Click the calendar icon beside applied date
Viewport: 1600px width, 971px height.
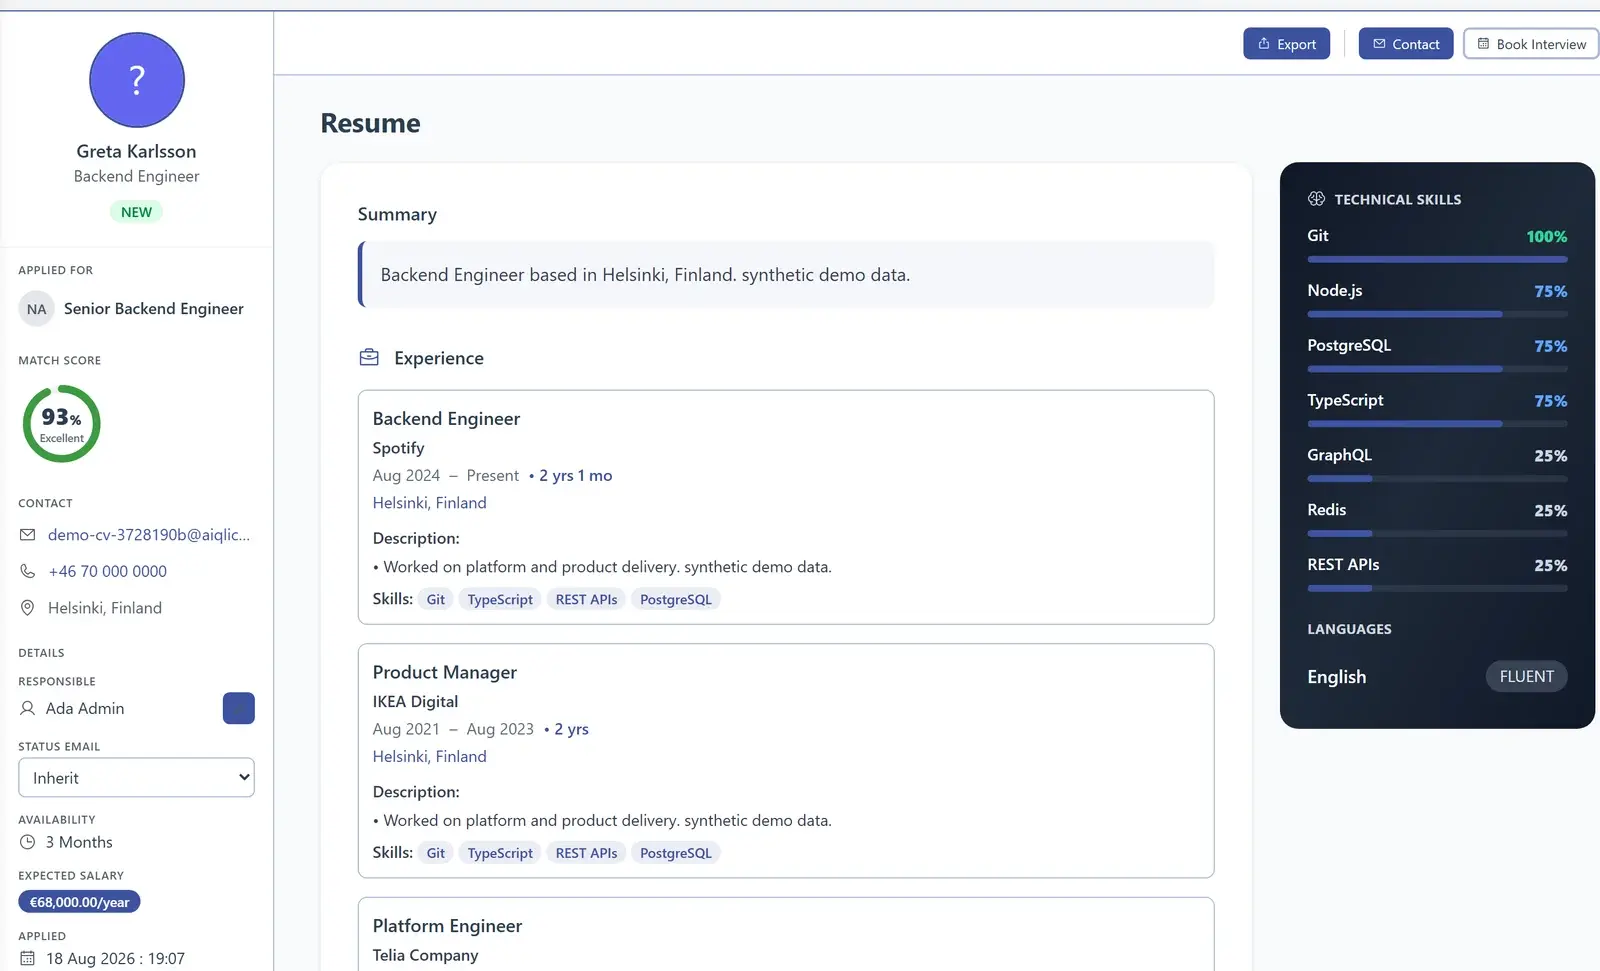(28, 958)
